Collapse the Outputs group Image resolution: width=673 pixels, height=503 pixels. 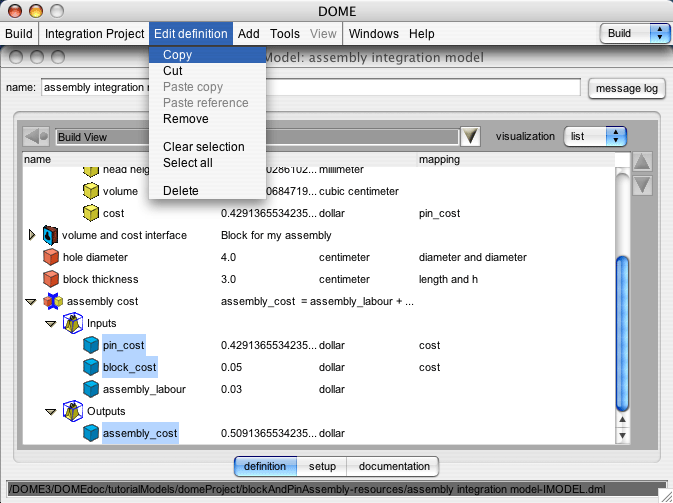tap(51, 412)
